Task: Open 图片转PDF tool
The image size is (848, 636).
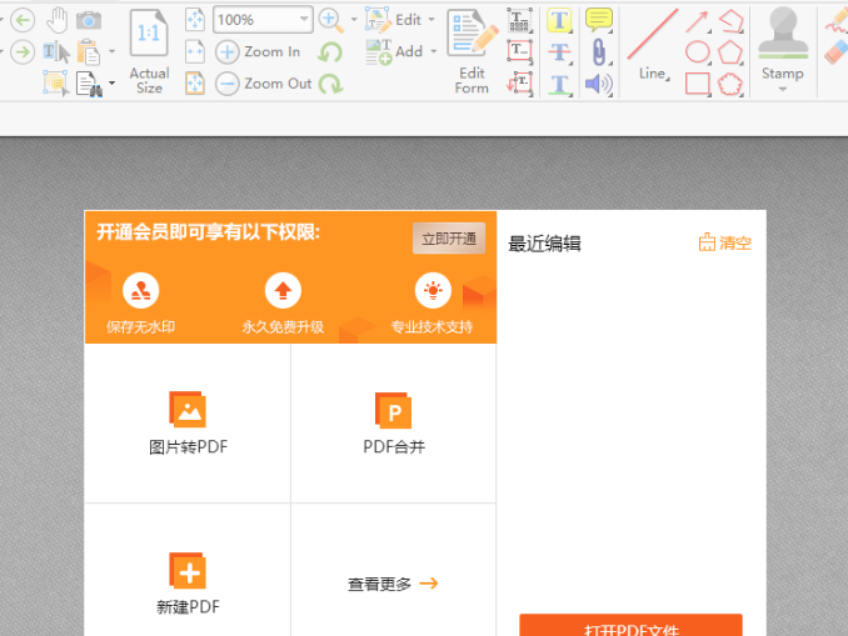Action: 188,423
